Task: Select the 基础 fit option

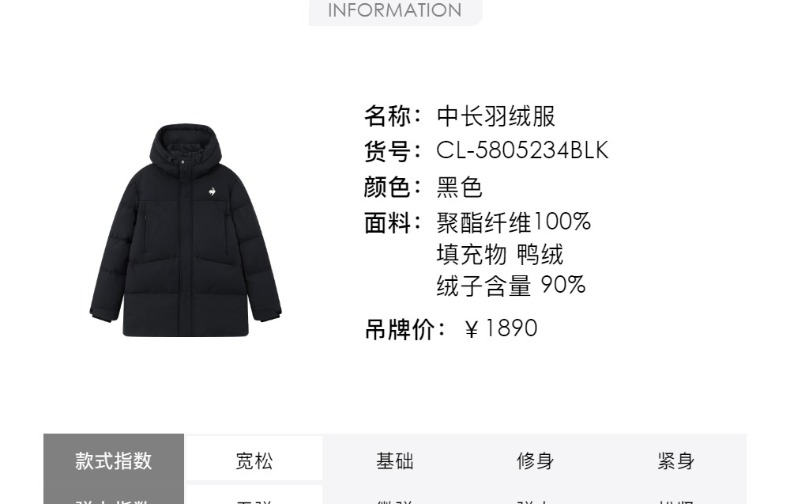Action: (x=394, y=461)
